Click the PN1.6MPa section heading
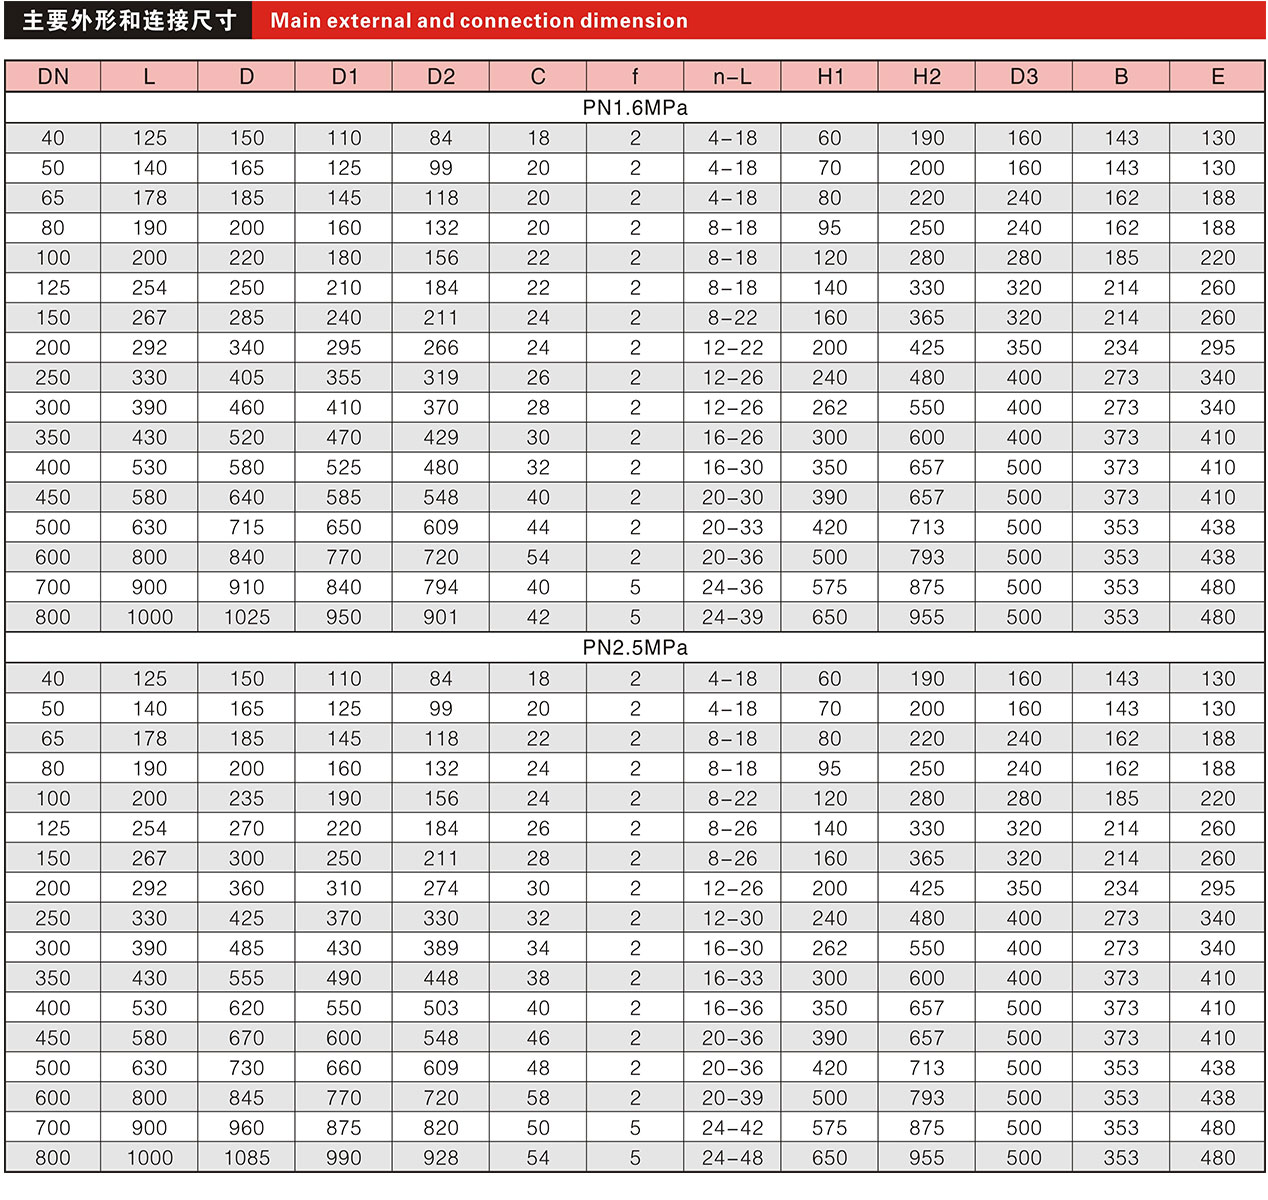Viewport: 1268px width, 1200px height. [x=635, y=108]
